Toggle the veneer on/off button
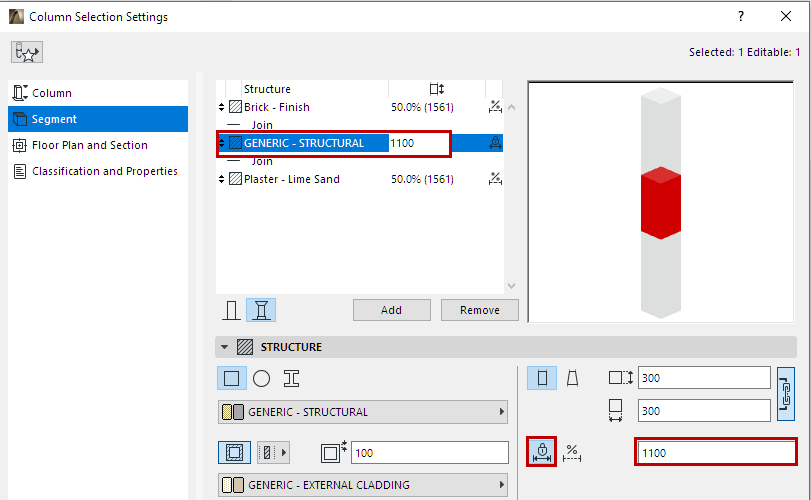This screenshot has height=500, width=811. click(234, 453)
